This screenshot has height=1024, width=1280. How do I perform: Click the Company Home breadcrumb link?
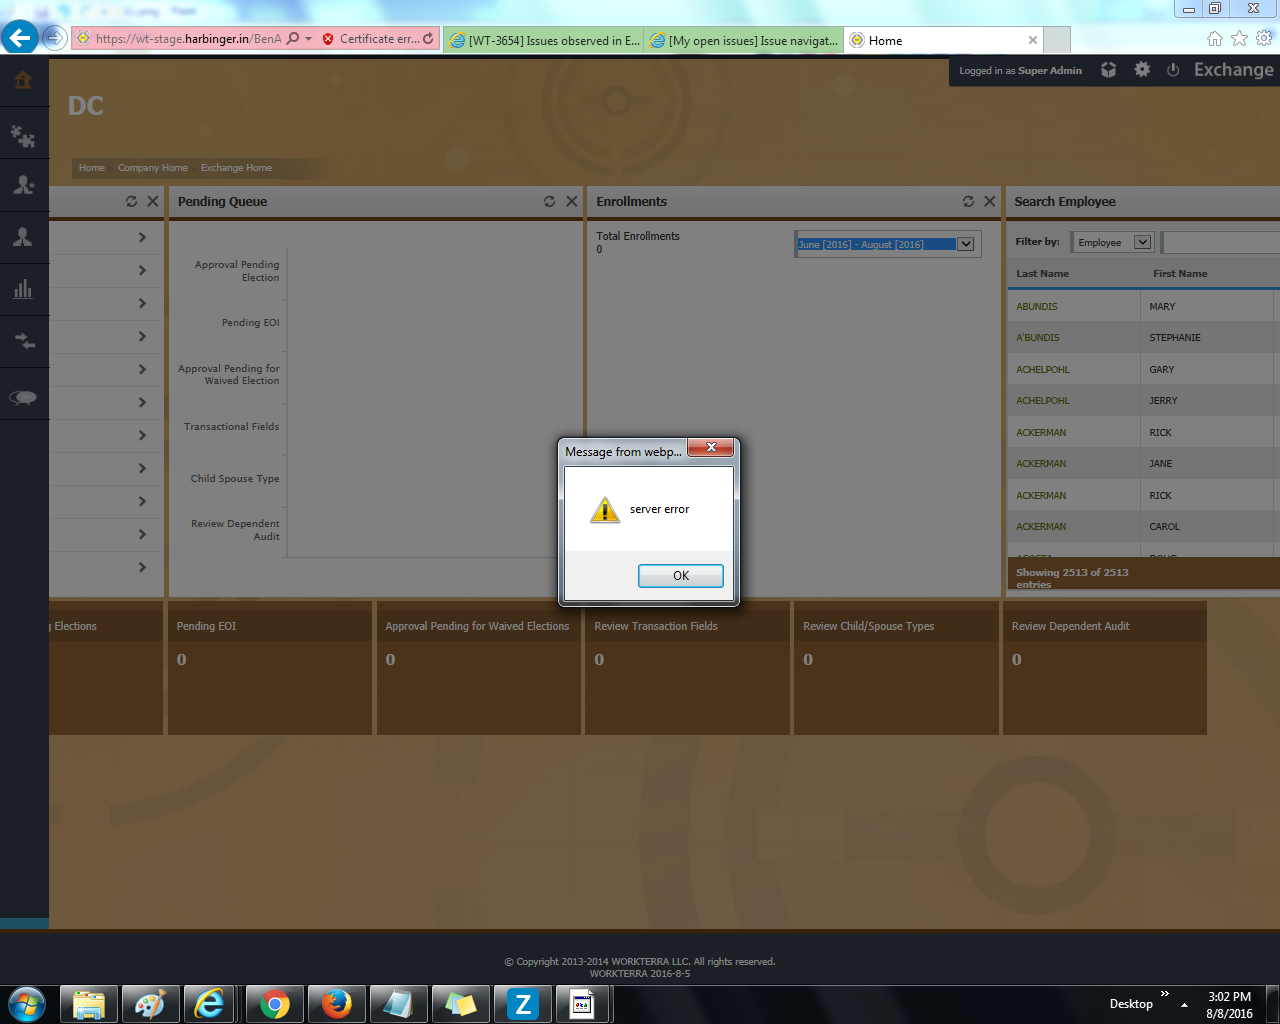(x=152, y=168)
